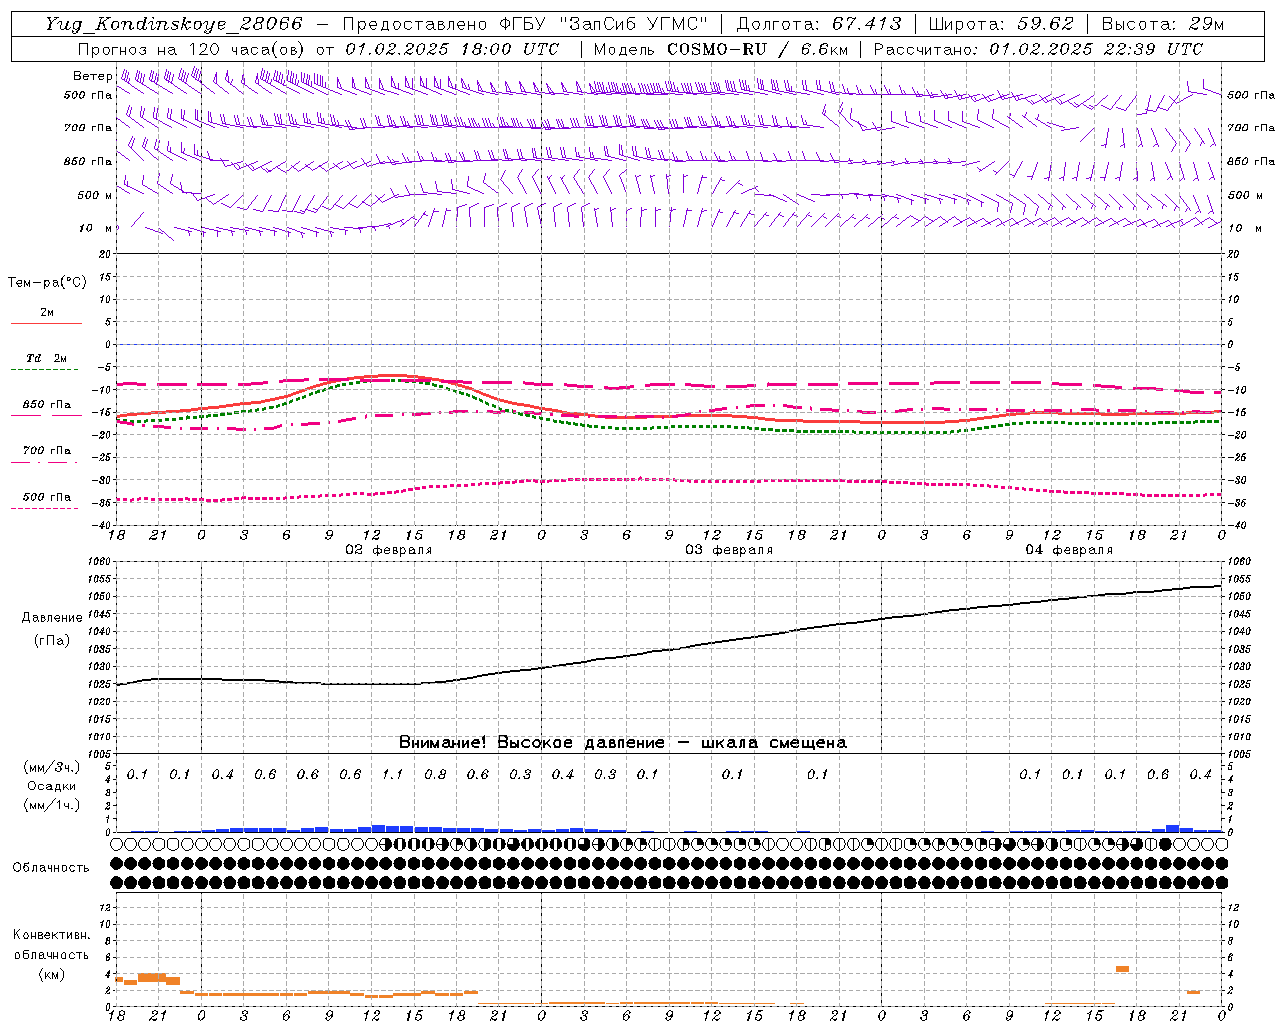Click the Тем-ра(°C) axis title

coord(47,283)
